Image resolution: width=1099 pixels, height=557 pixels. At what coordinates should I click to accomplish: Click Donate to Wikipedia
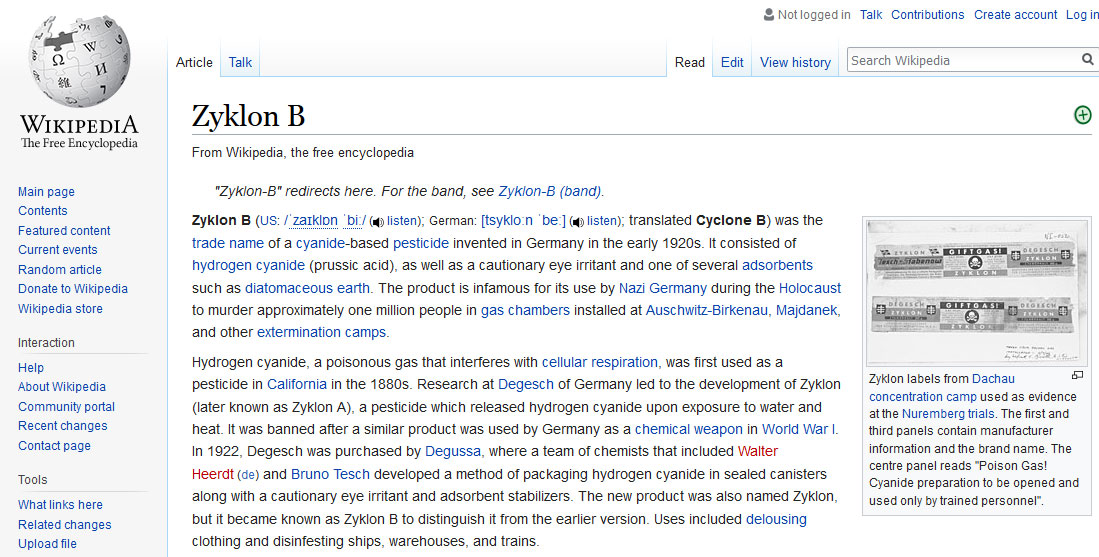[73, 289]
